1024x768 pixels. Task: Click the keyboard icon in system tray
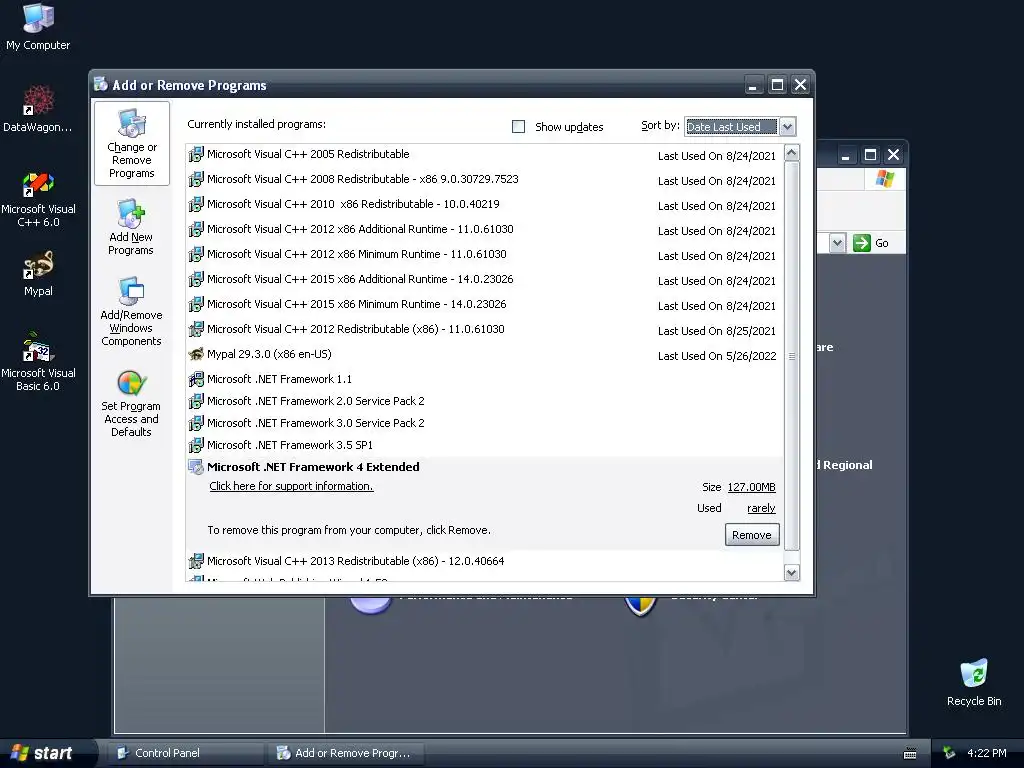pos(910,754)
